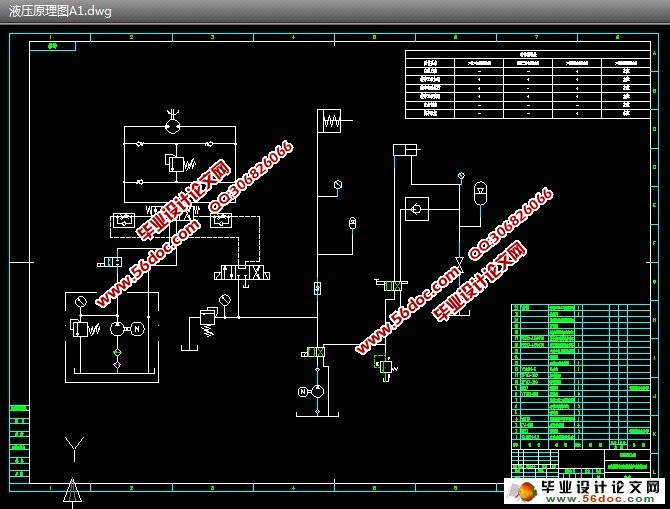Select the 2-position solenoid valve left of pump unit
This screenshot has height=509, width=670.
coord(110,261)
